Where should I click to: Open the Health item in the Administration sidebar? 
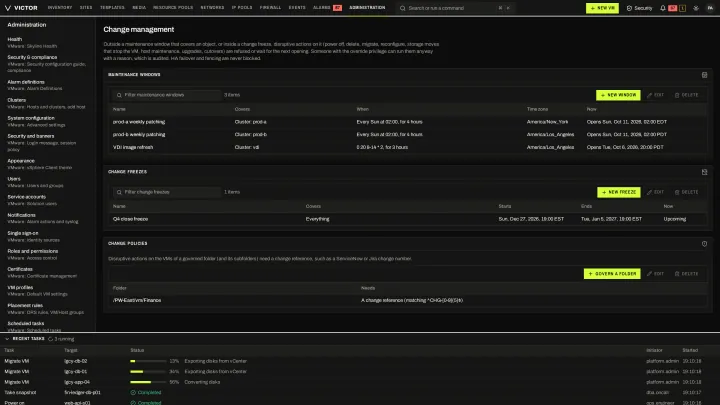46,42
